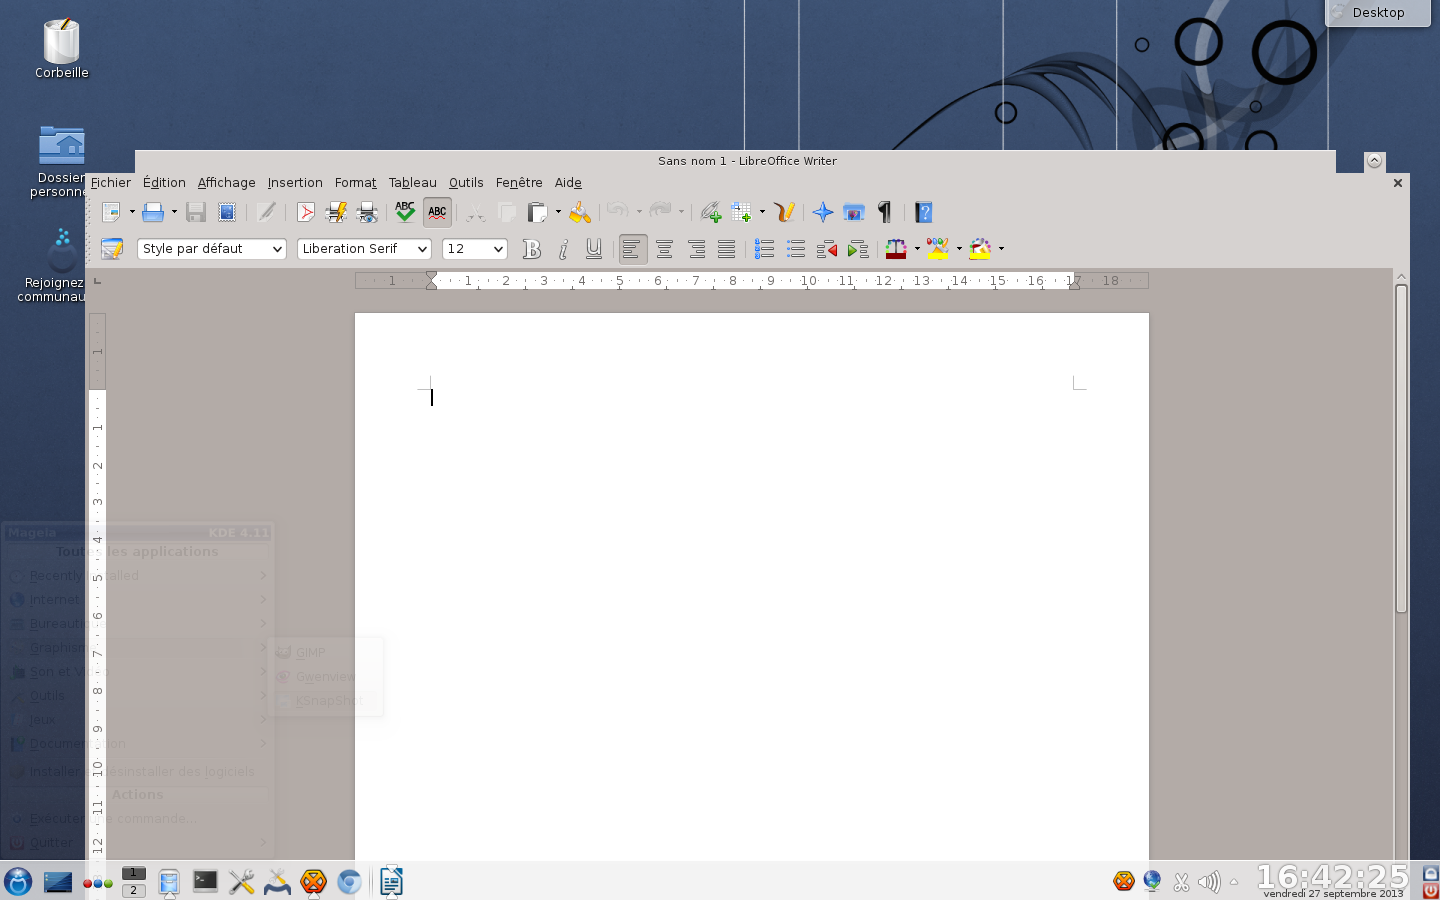Open the volume control in the system tray
The width and height of the screenshot is (1440, 900).
pyautogui.click(x=1209, y=881)
